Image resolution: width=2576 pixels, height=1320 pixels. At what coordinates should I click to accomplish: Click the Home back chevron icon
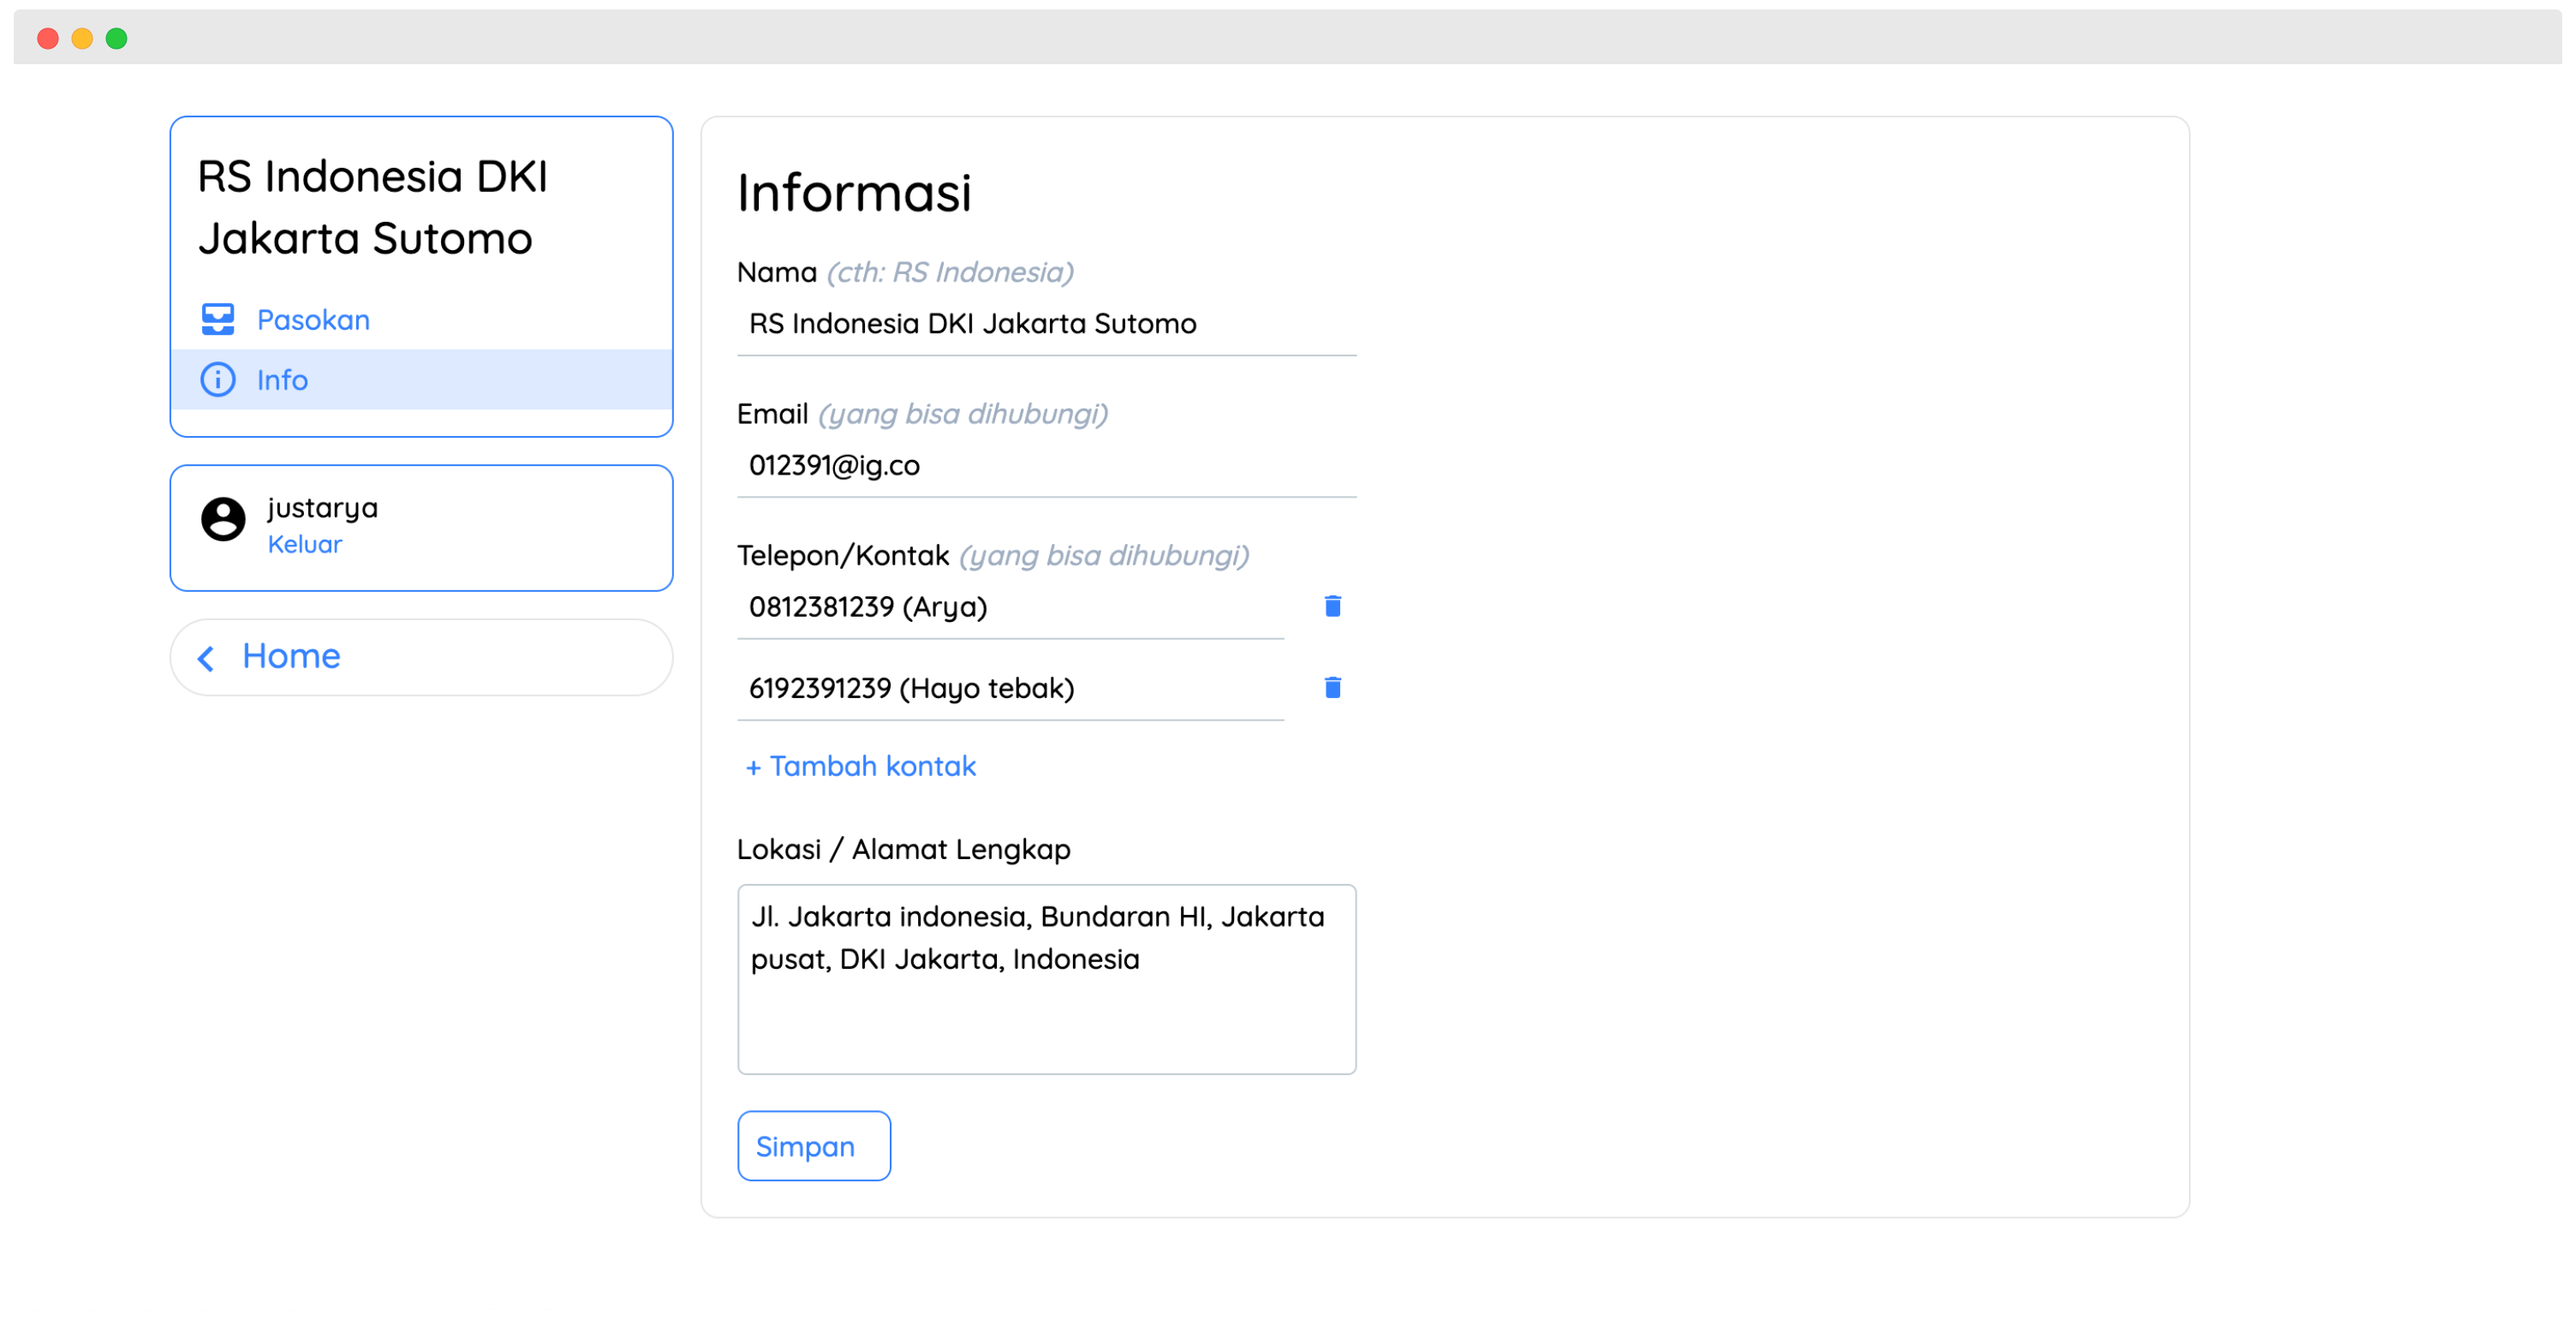205,657
